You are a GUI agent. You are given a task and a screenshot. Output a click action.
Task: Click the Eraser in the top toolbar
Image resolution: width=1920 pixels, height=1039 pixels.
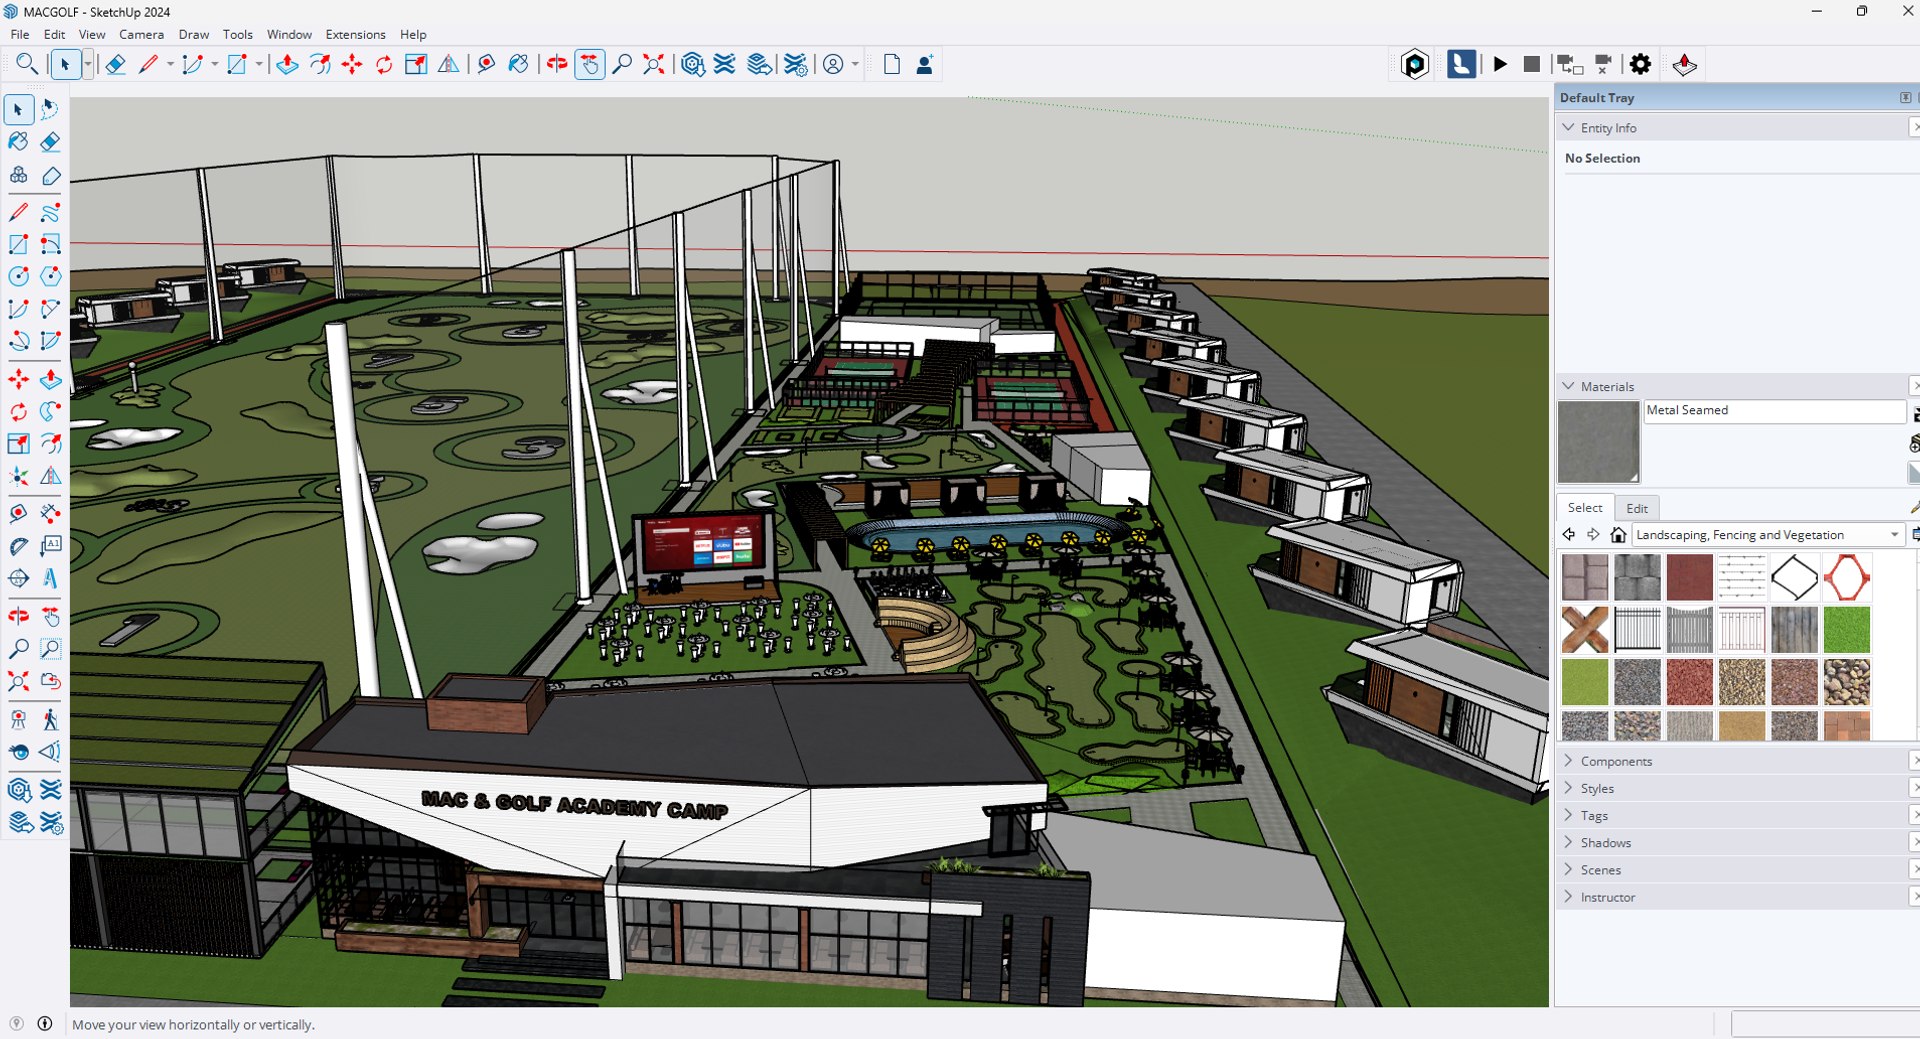pos(115,64)
